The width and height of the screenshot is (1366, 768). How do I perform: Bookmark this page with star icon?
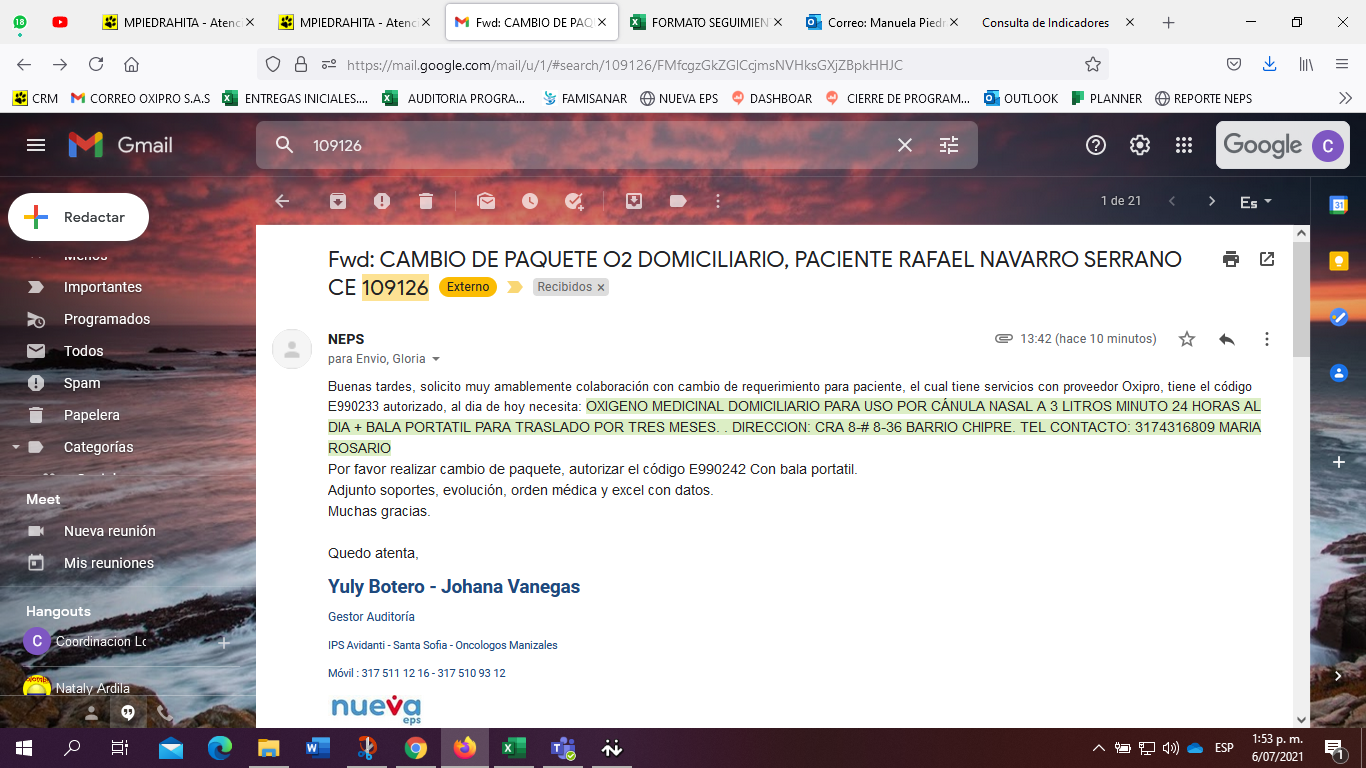coord(1092,64)
